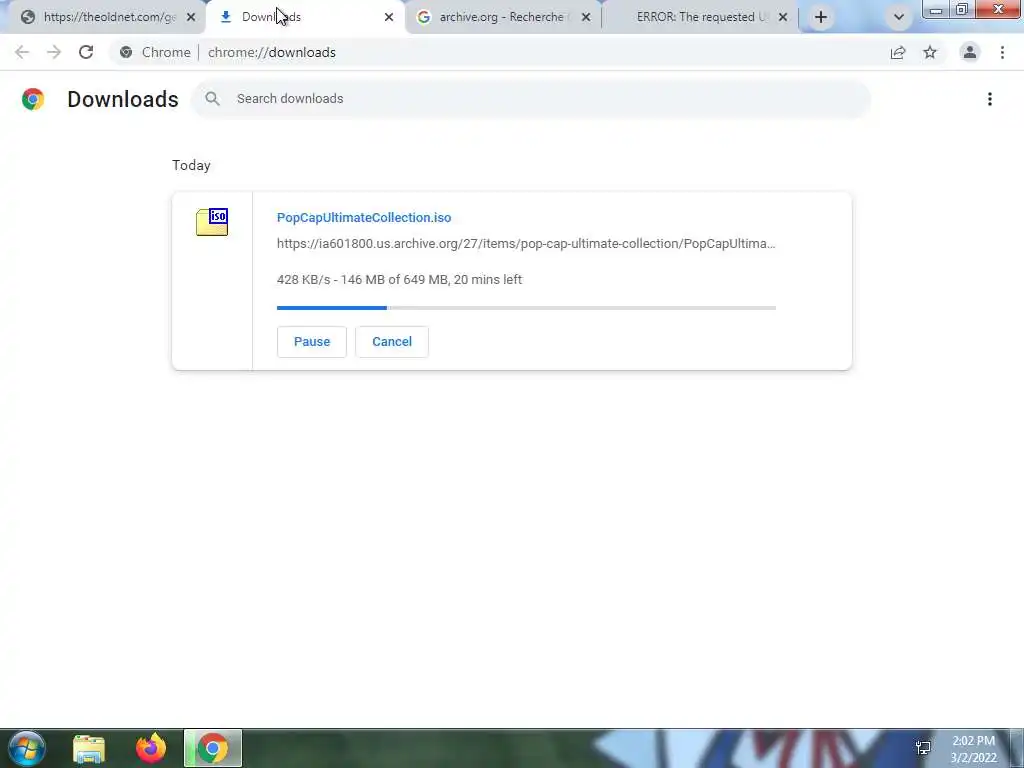The height and width of the screenshot is (768, 1024).
Task: Restore down the Chrome window
Action: pyautogui.click(x=962, y=9)
